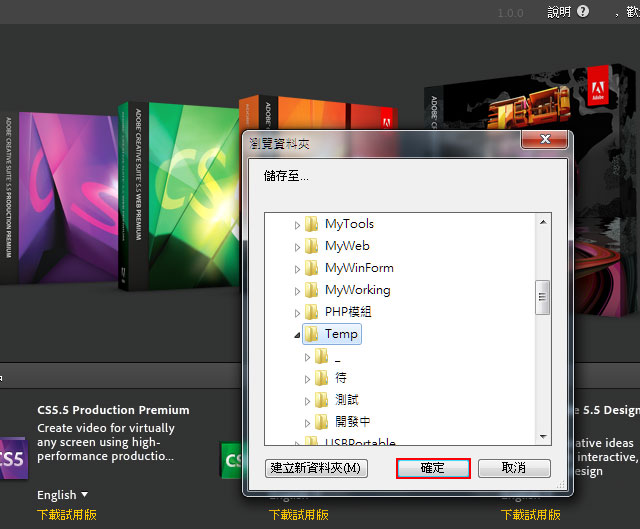This screenshot has height=529, width=640.
Task: Click the MyWorking folder icon
Action: tap(312, 290)
